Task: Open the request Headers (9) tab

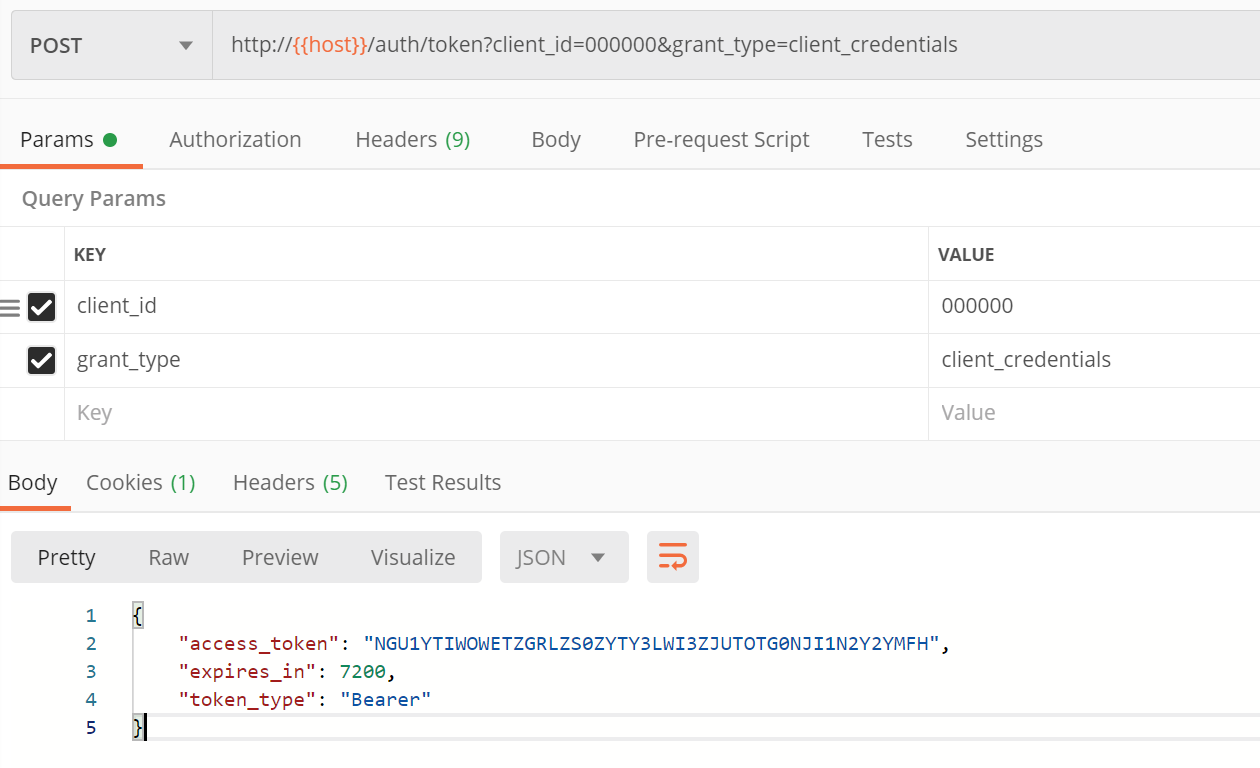Action: tap(412, 140)
